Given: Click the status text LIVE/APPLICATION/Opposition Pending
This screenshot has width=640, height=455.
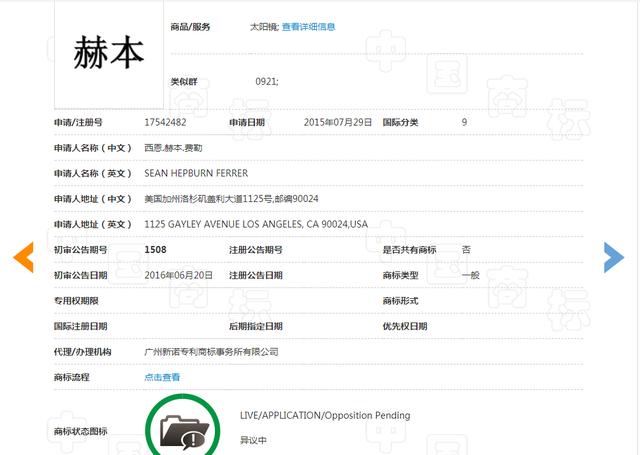Looking at the screenshot, I should pyautogui.click(x=325, y=415).
